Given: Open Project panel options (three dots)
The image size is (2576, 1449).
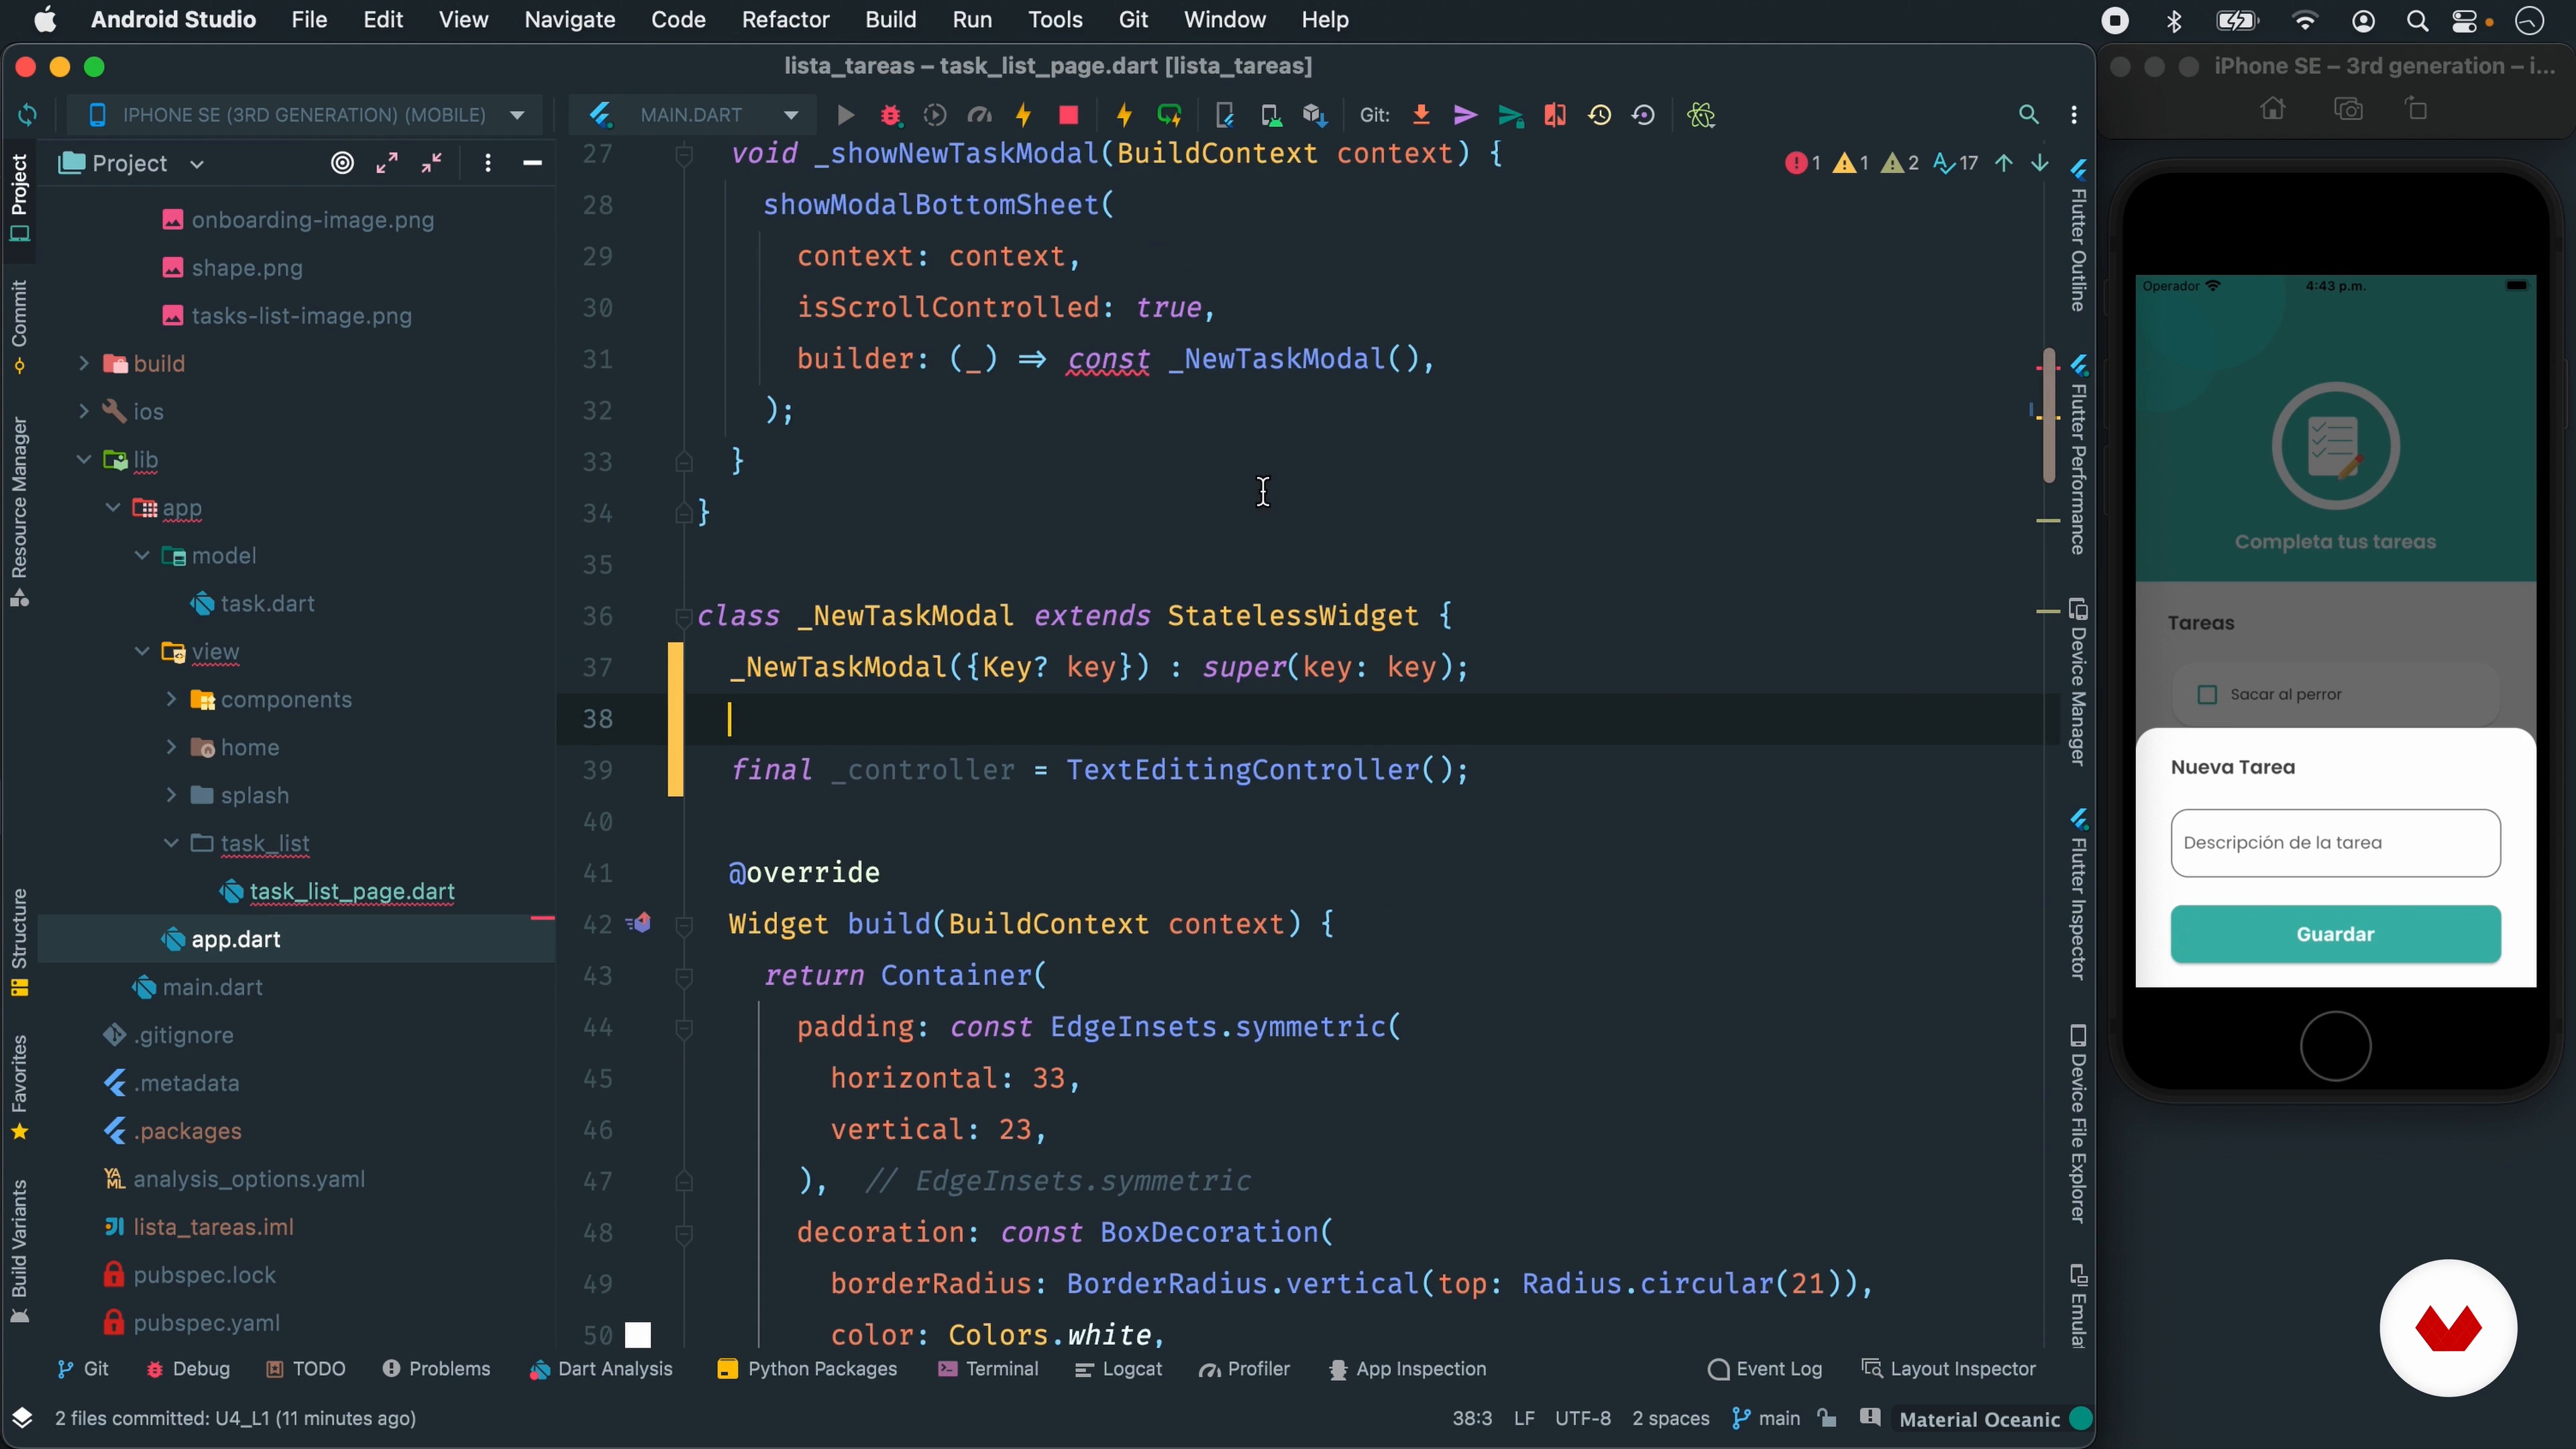Looking at the screenshot, I should point(488,163).
